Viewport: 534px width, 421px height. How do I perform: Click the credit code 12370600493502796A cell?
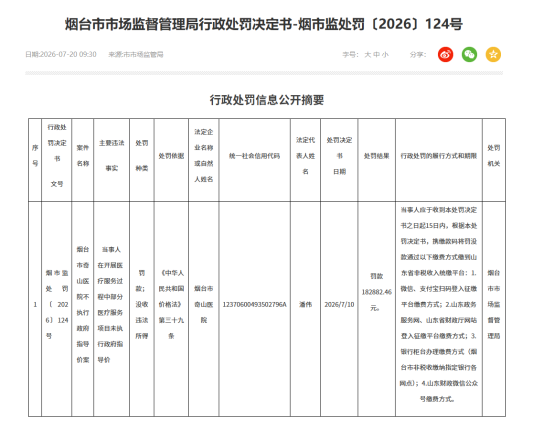coord(254,305)
